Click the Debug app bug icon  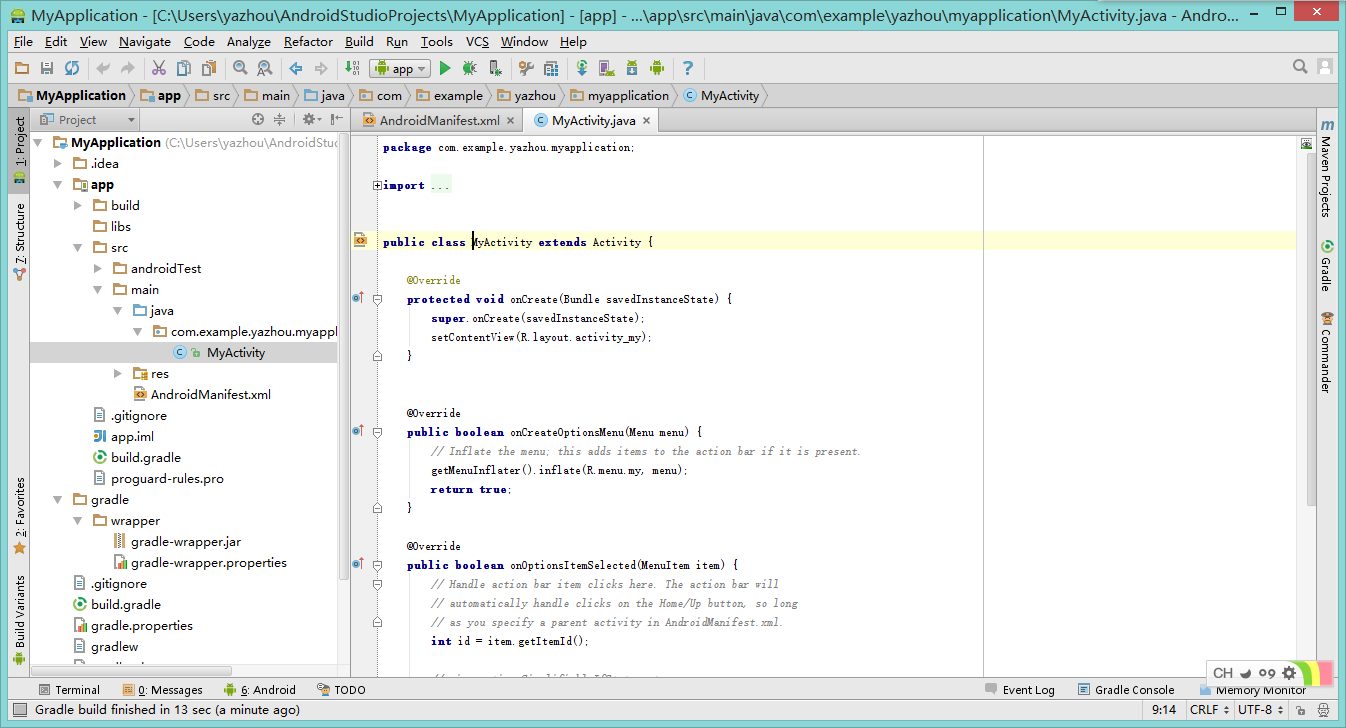coord(469,68)
